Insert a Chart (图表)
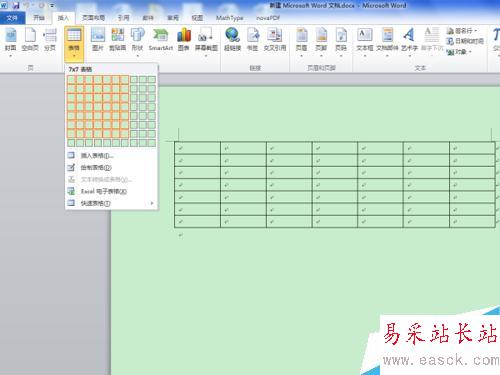Screen dimensions: 500x375 tap(184, 40)
